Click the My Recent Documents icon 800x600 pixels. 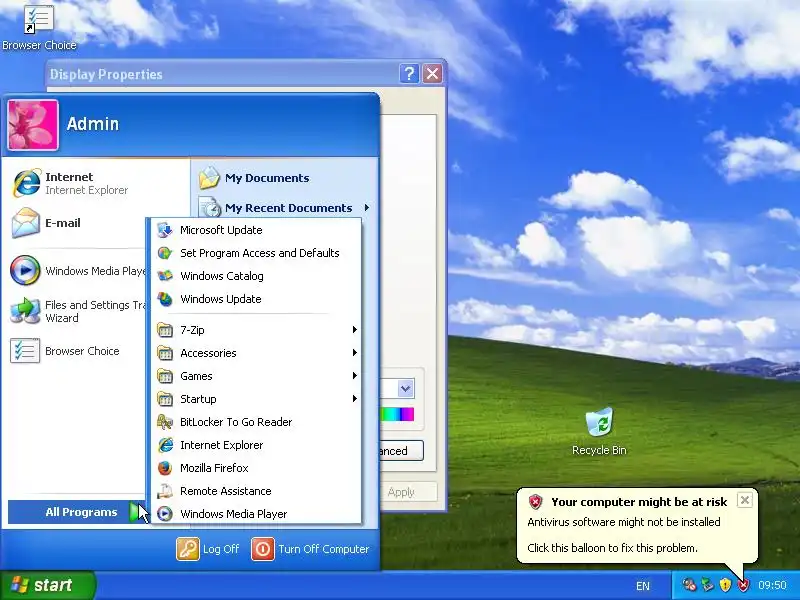[x=210, y=208]
